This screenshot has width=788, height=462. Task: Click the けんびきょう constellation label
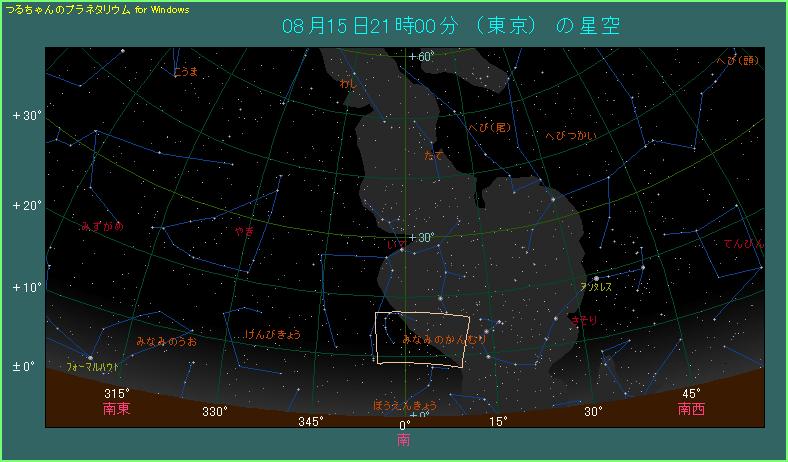tap(273, 334)
